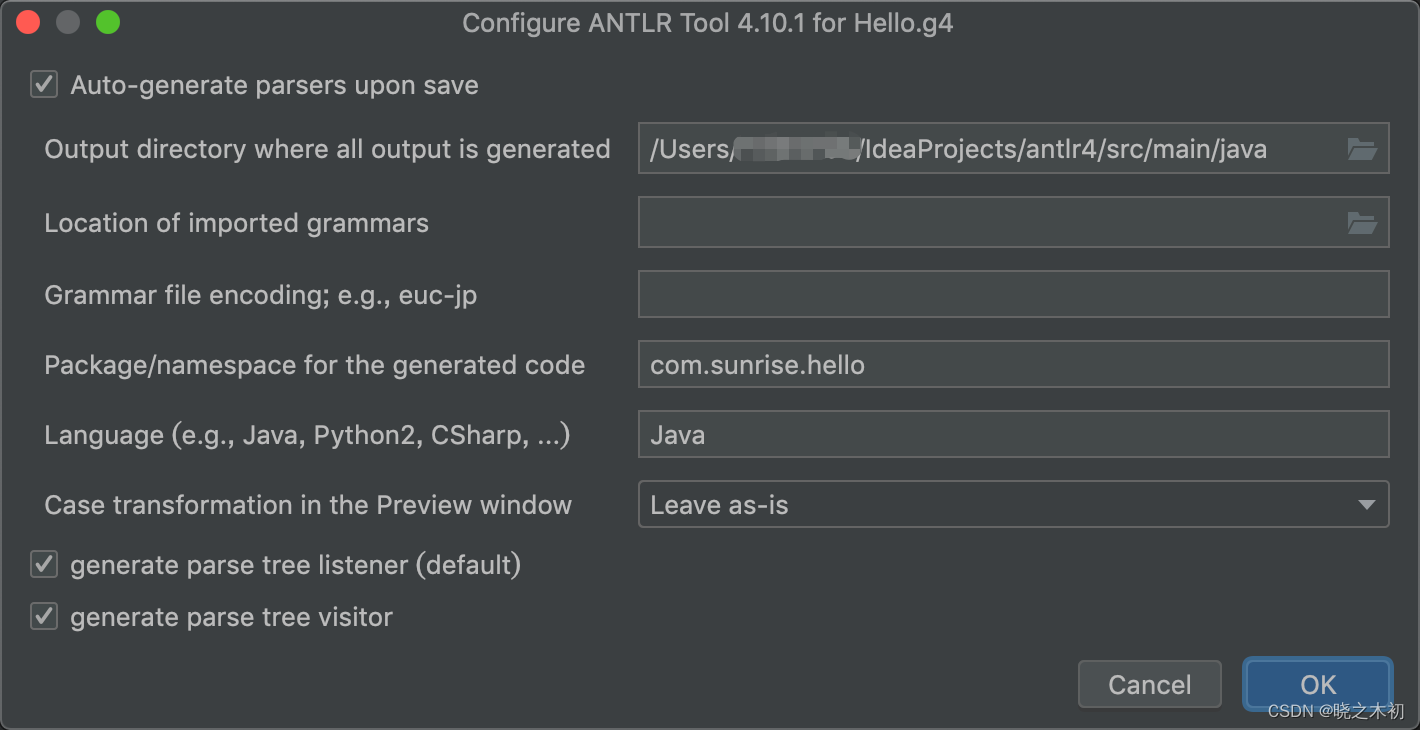Expand dropdown arrow next to Leave as-is
This screenshot has width=1420, height=730.
1366,505
